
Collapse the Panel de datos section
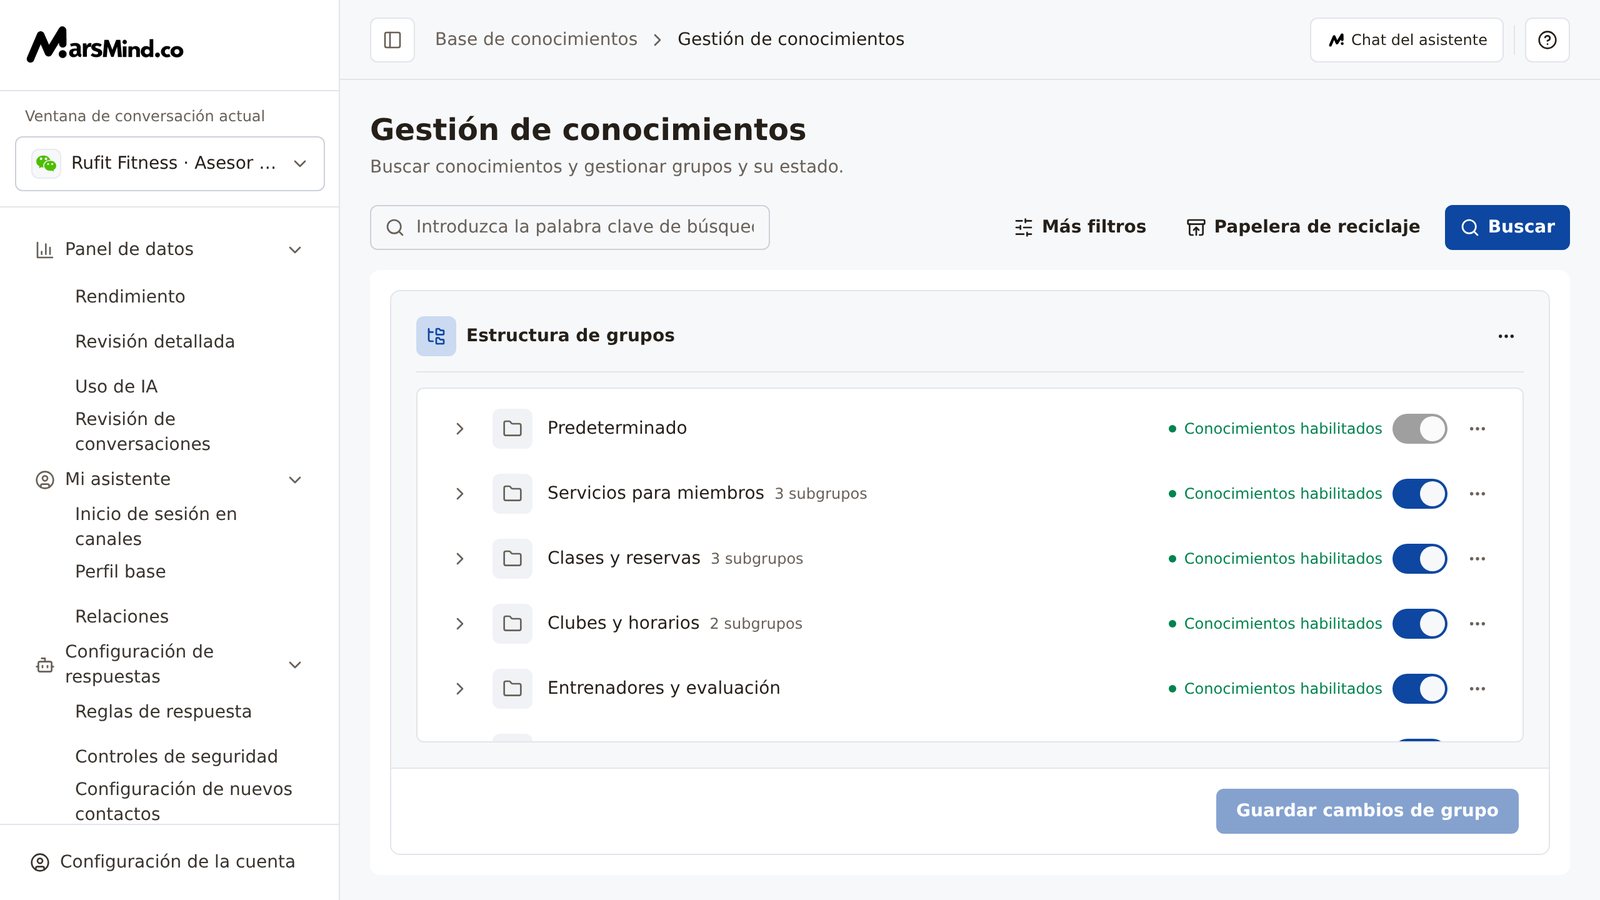click(x=295, y=250)
